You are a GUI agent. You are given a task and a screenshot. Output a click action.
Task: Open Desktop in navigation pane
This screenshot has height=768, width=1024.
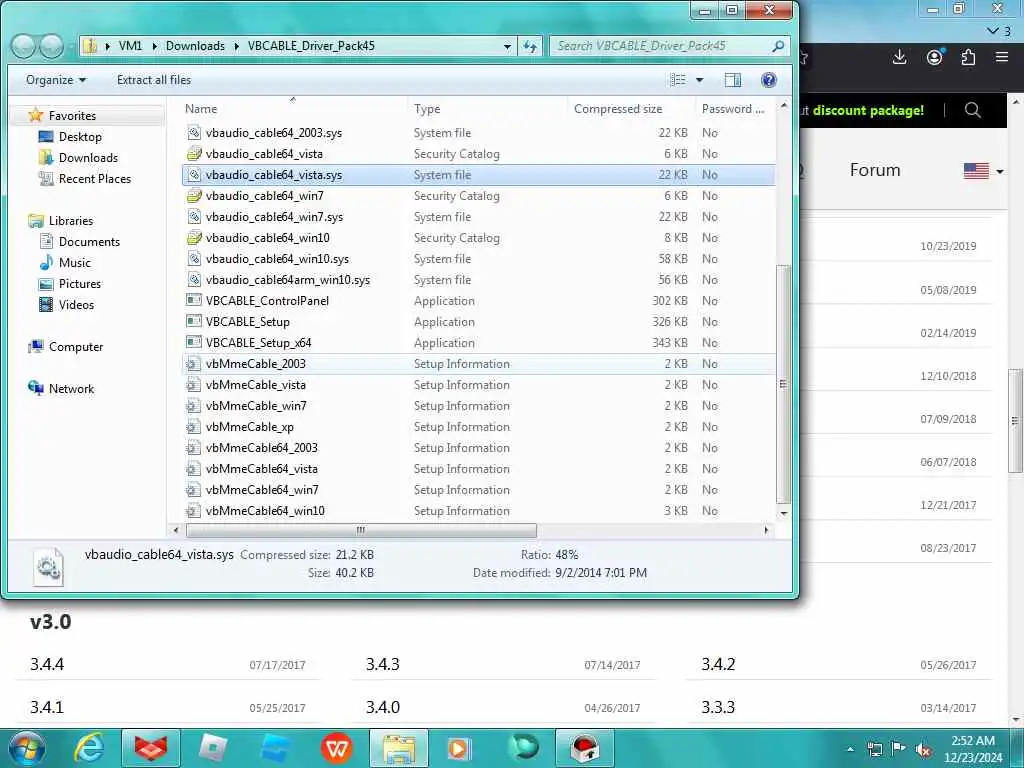[x=80, y=136]
